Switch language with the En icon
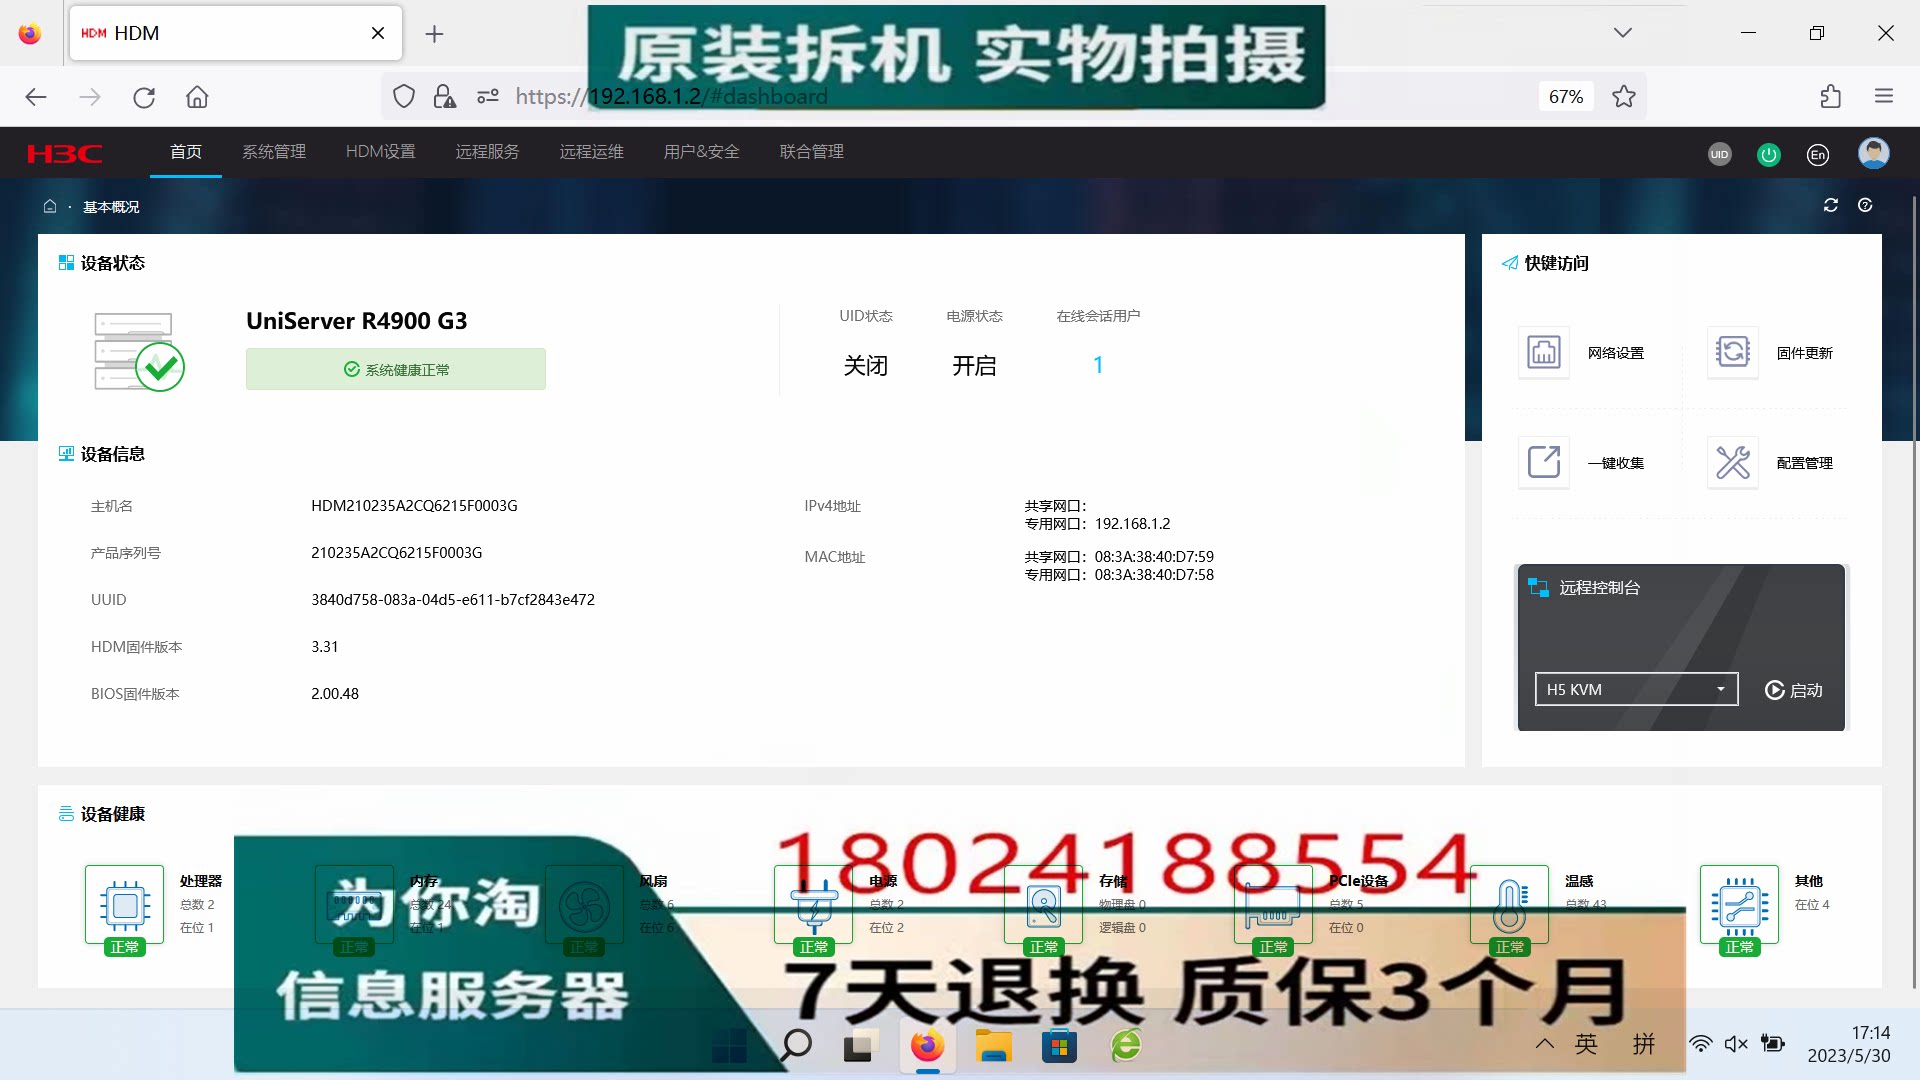 point(1818,154)
